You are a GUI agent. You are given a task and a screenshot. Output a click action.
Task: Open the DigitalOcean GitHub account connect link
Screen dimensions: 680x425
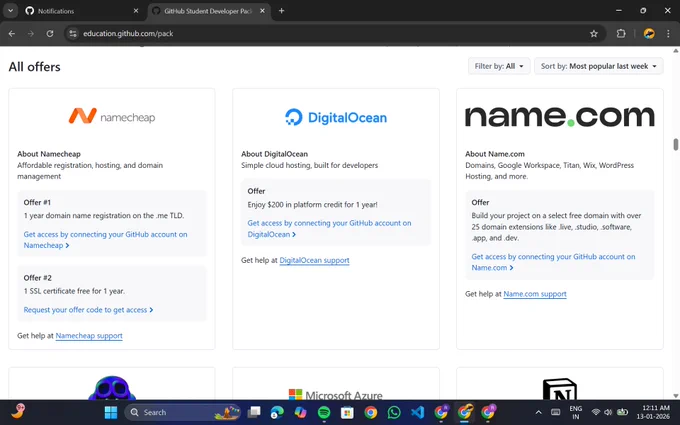pyautogui.click(x=329, y=229)
